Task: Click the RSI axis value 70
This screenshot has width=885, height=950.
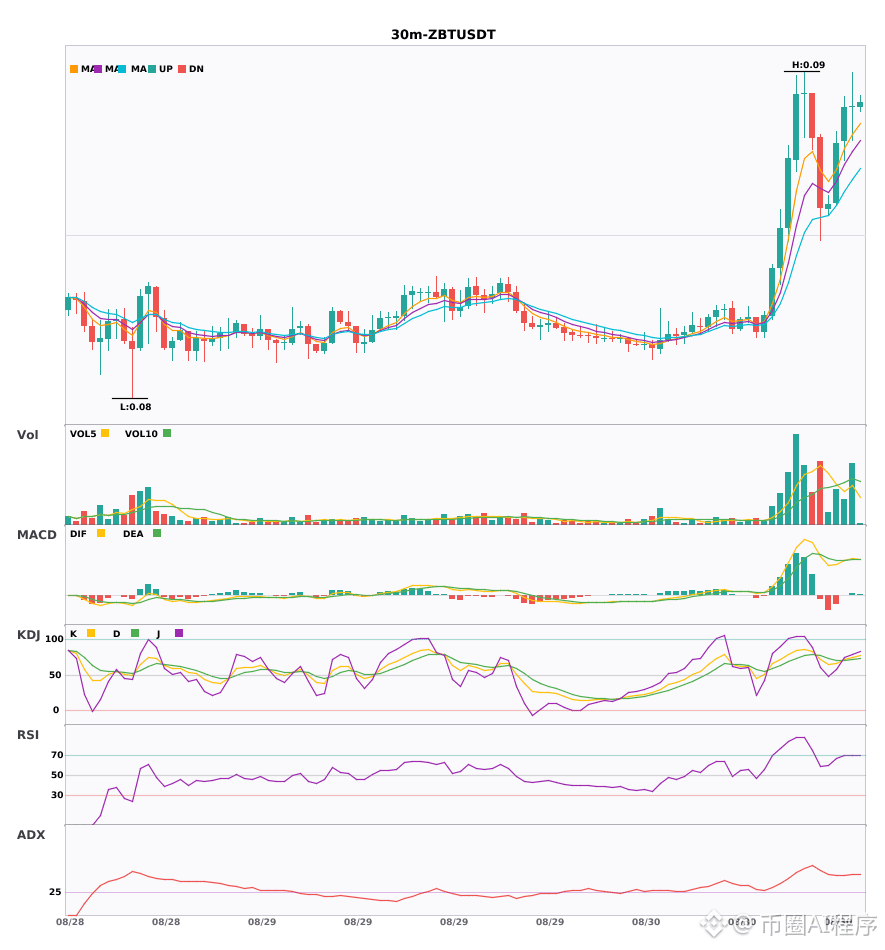Action: pyautogui.click(x=57, y=755)
